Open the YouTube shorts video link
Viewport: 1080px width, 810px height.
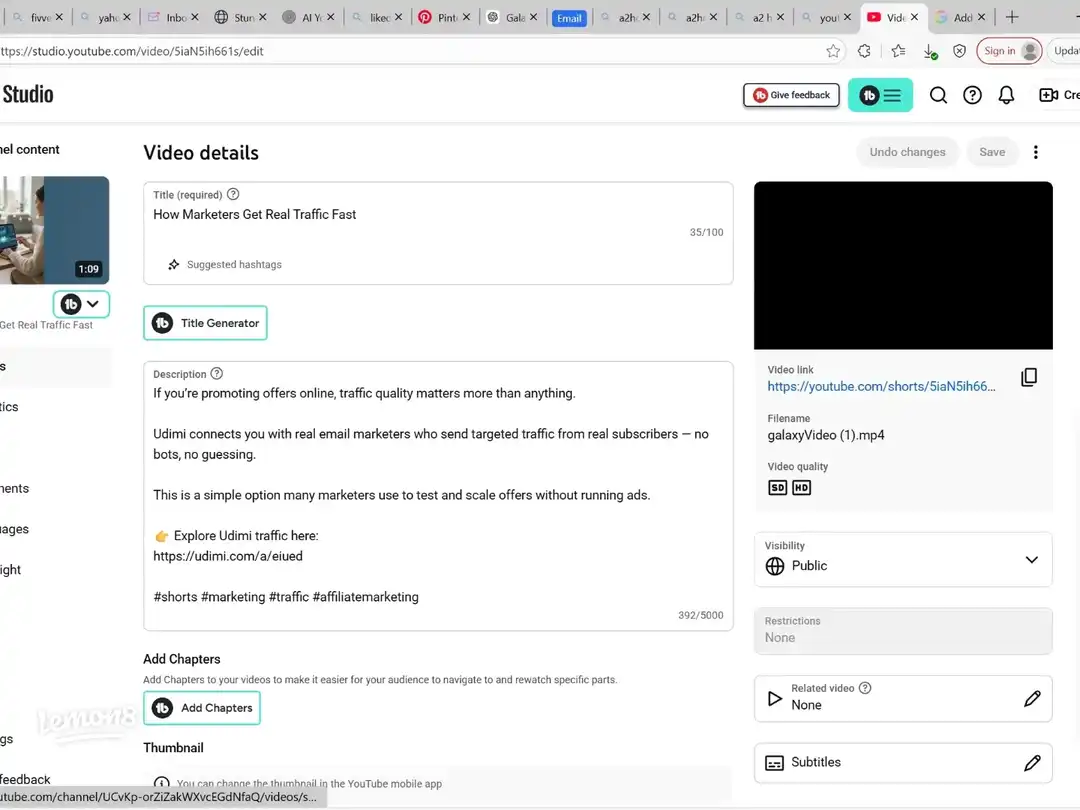[881, 386]
